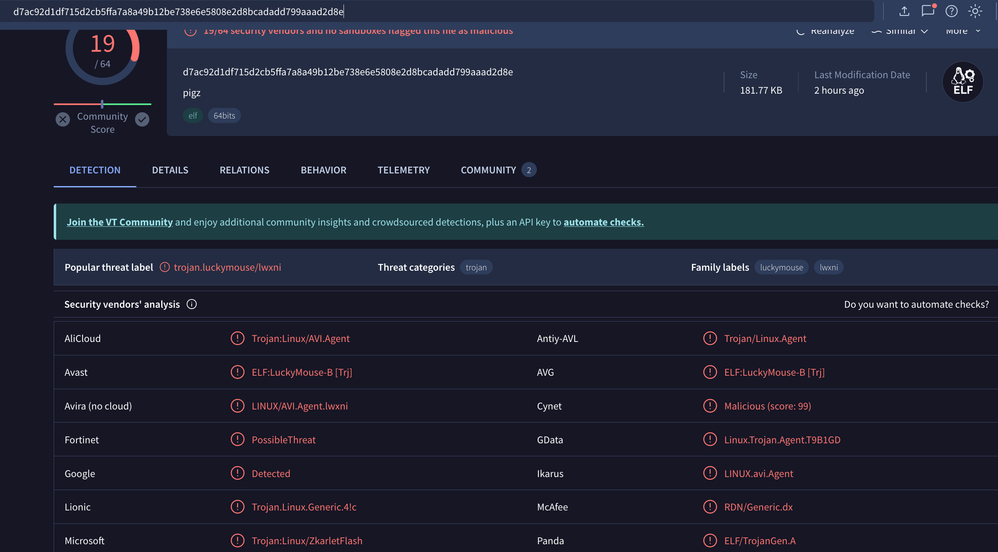Click the ELF file type icon
Image resolution: width=998 pixels, height=552 pixels.
(962, 81)
